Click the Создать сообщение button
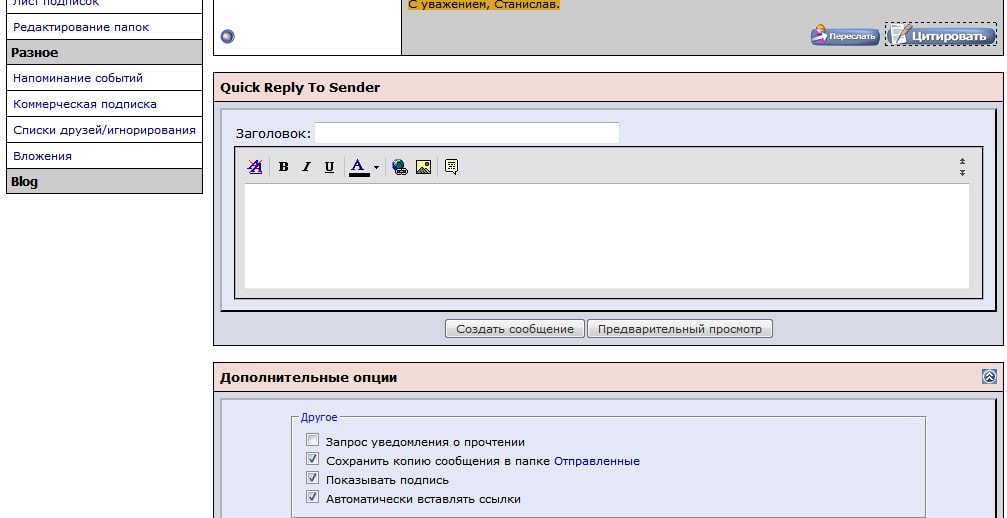Screen dimensions: 1007x518 (514, 329)
